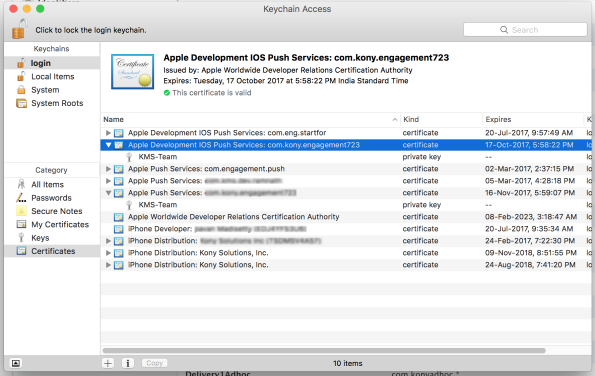Click the Search field

(525, 30)
